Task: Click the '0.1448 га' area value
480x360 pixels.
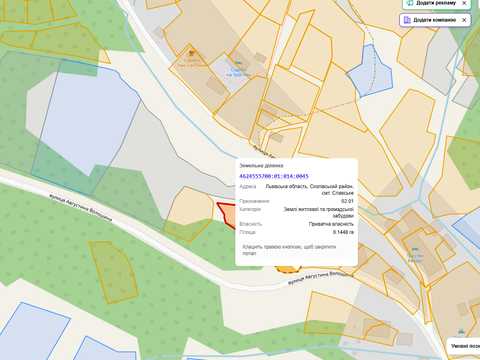Action: 343,232
